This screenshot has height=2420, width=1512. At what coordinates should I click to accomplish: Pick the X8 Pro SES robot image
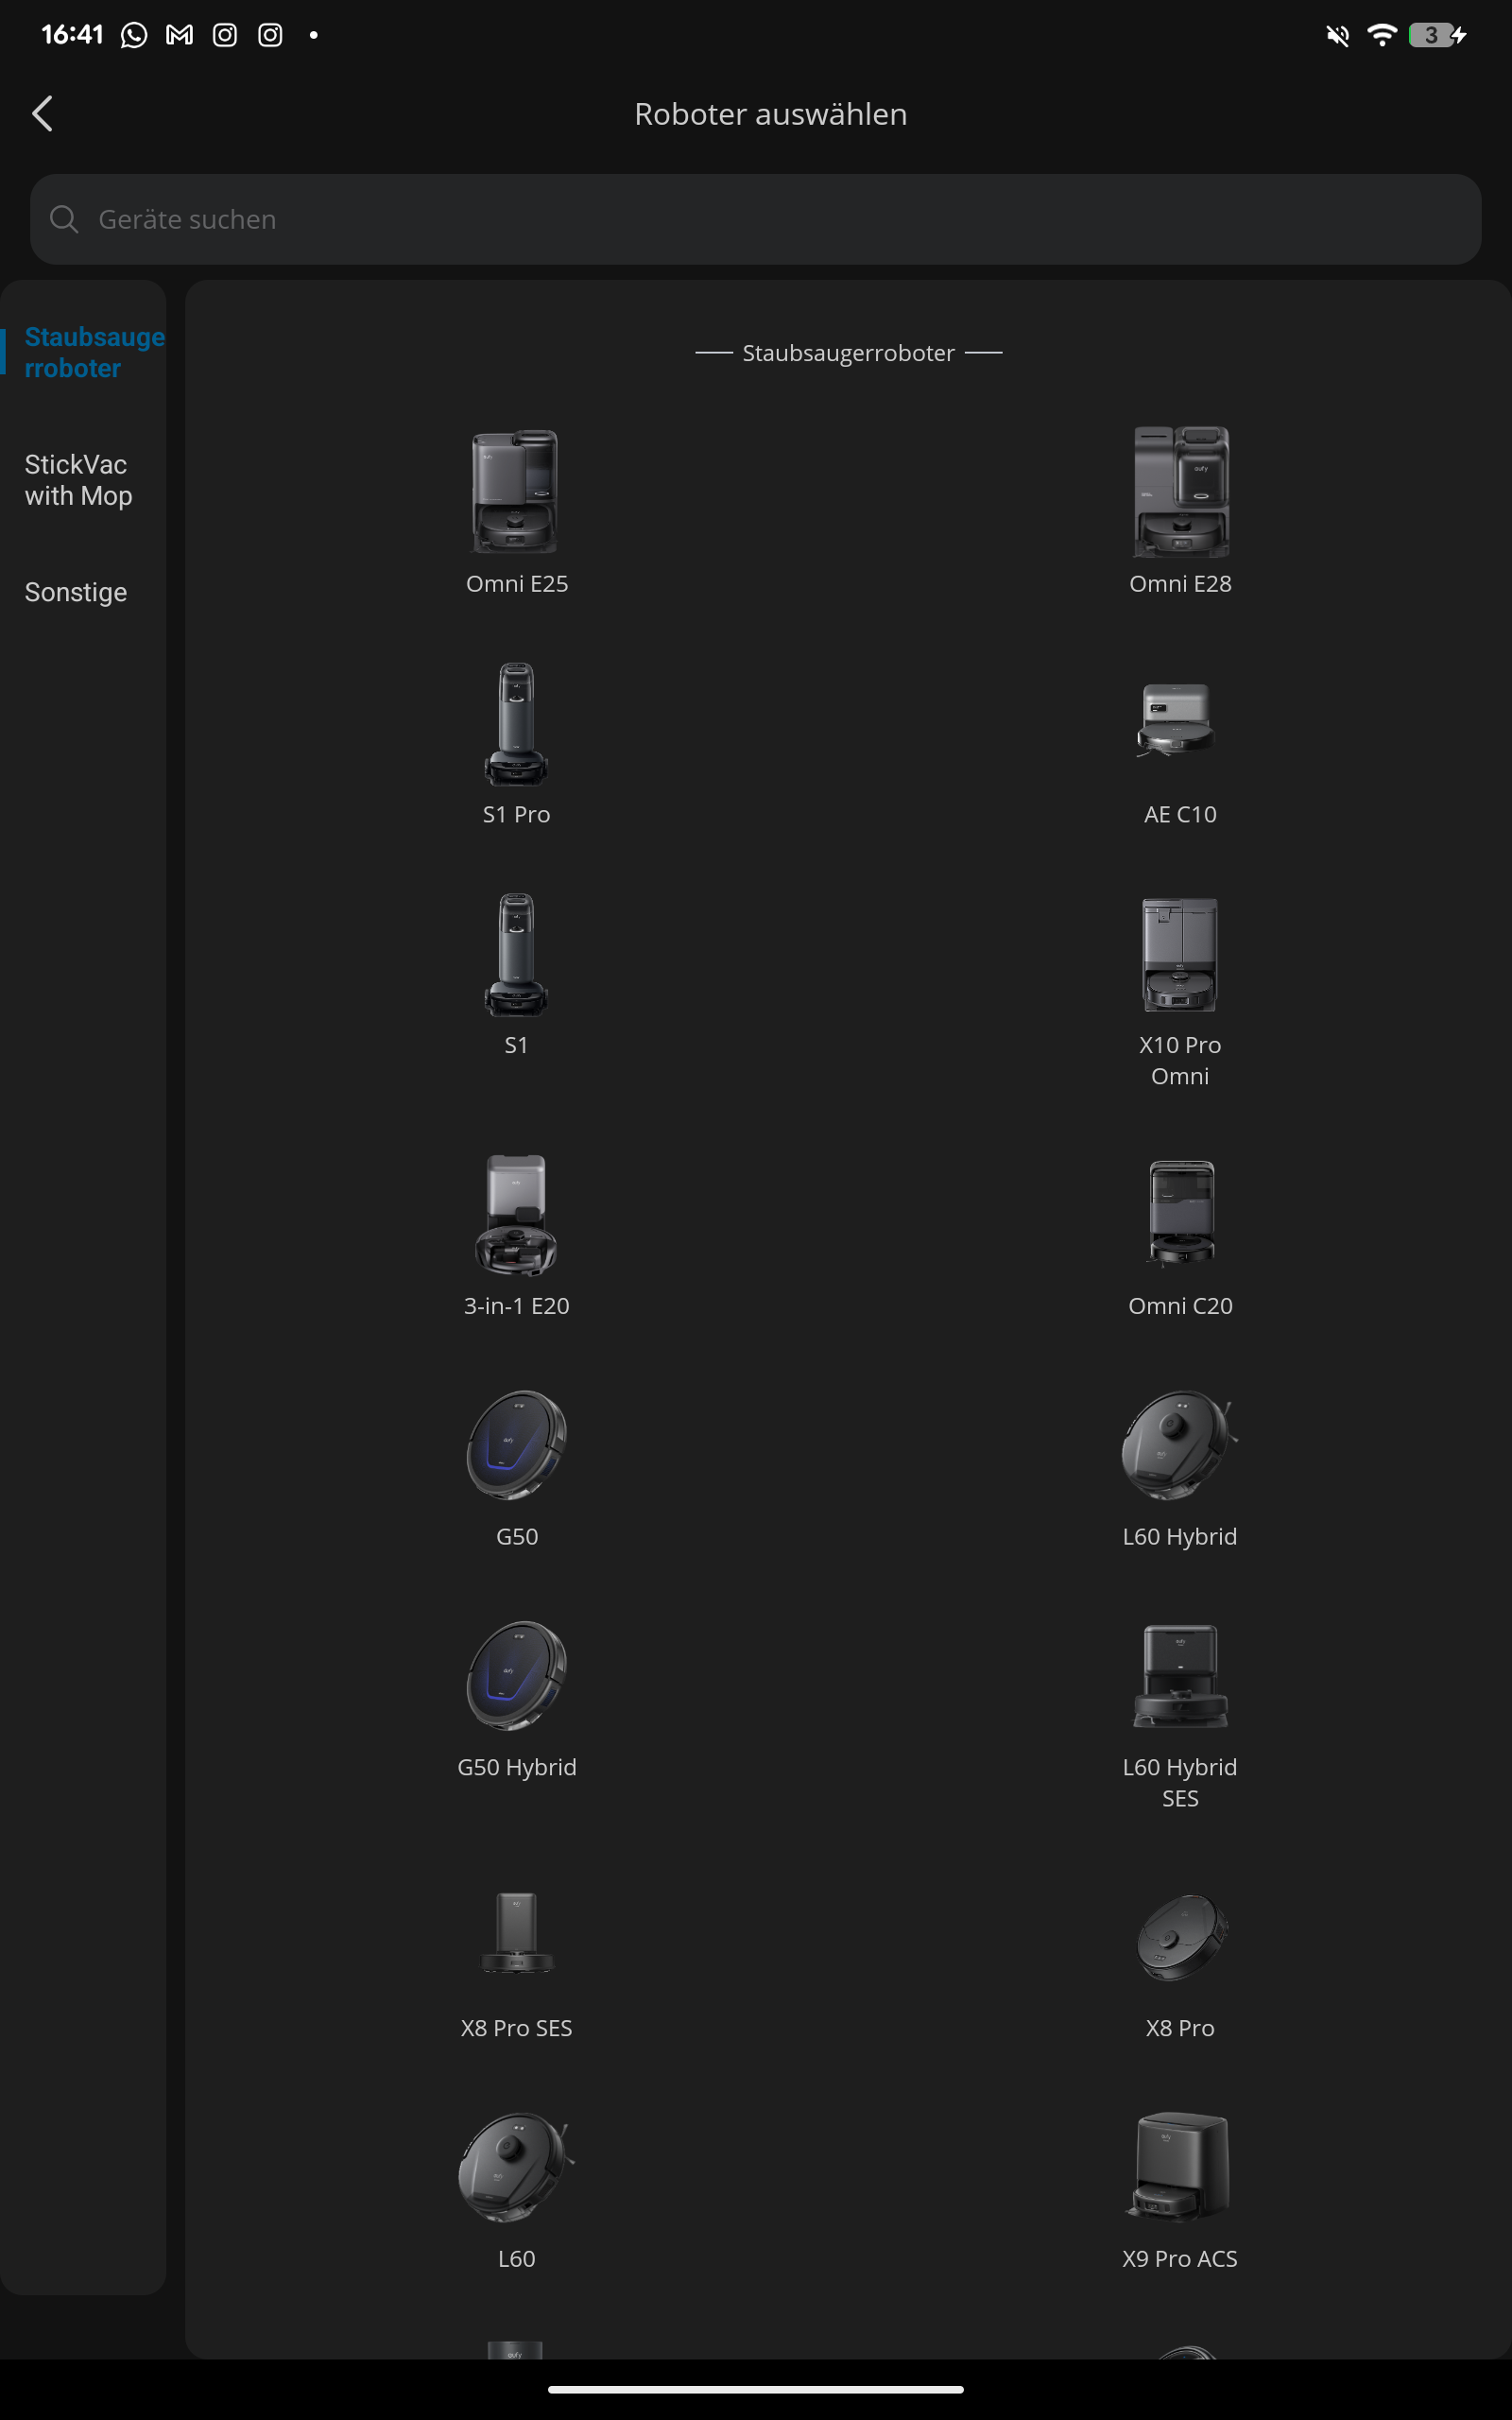coord(517,1932)
